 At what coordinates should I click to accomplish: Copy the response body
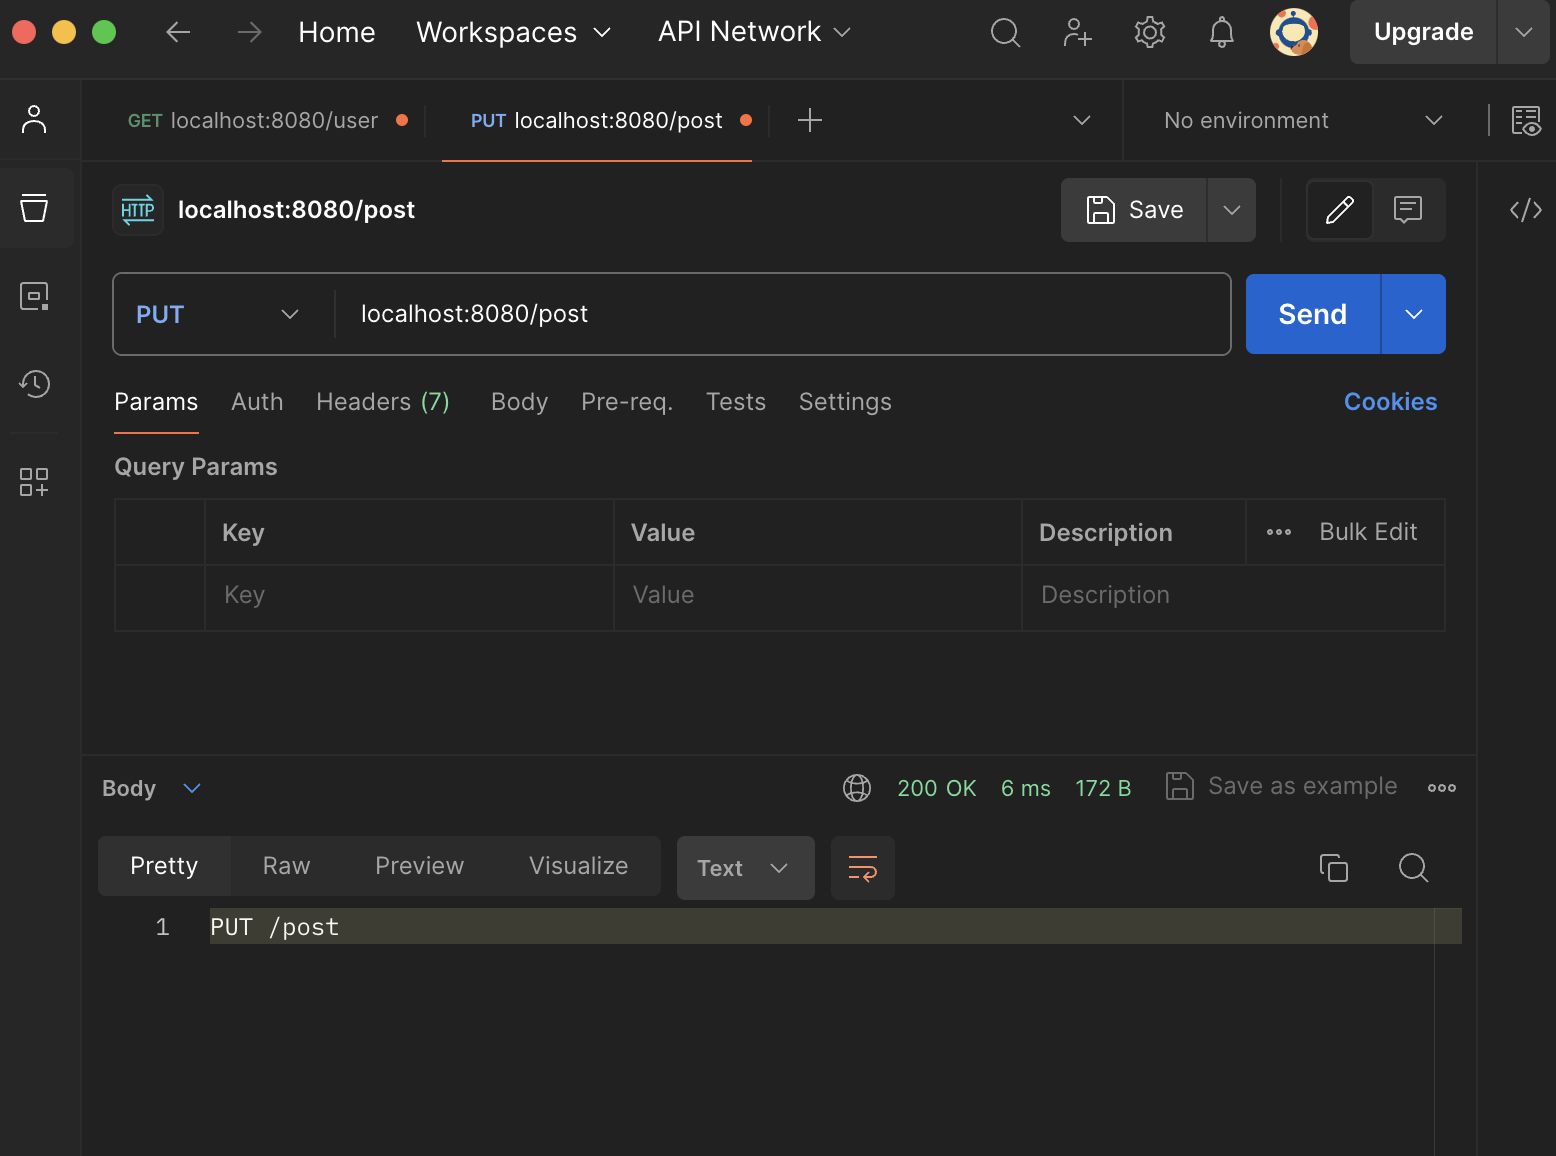click(1334, 867)
